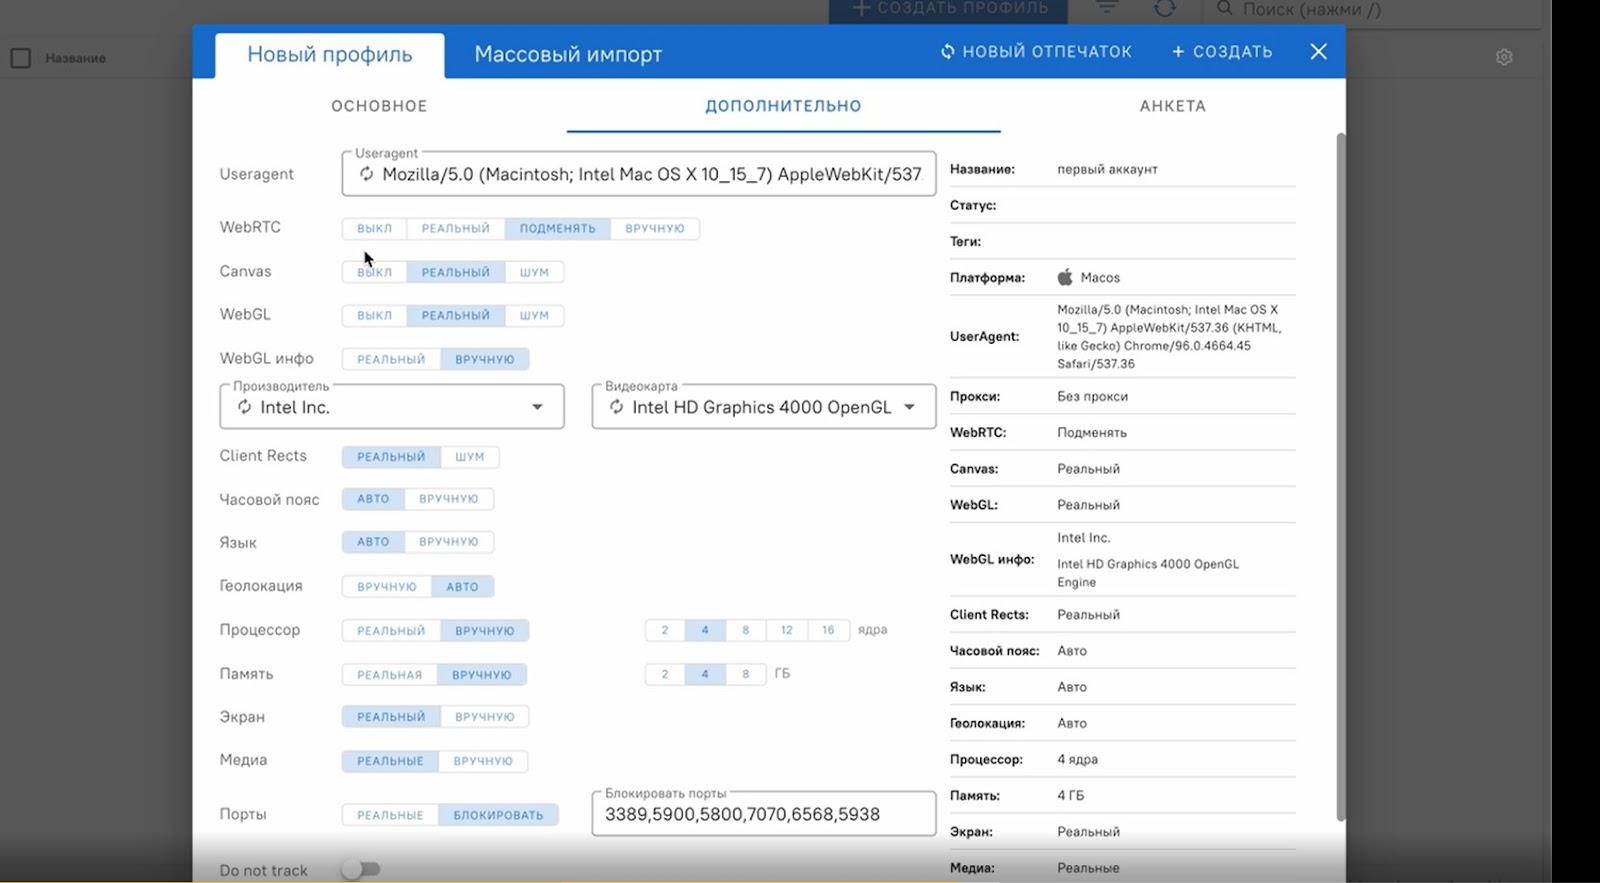Set Геолокация to АВТО
Image resolution: width=1600 pixels, height=883 pixels.
[462, 587]
